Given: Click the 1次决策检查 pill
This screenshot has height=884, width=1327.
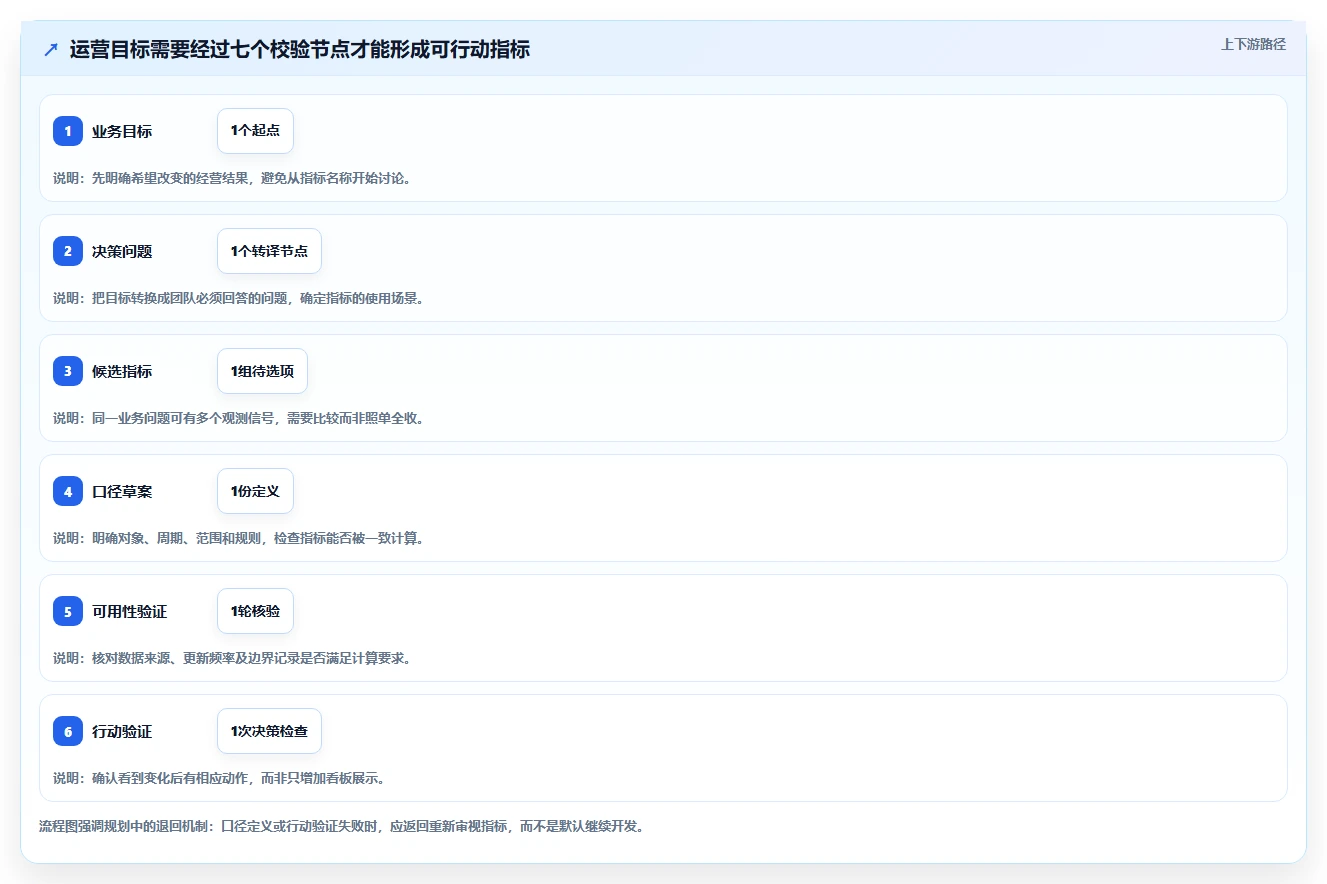Looking at the screenshot, I should tap(269, 731).
